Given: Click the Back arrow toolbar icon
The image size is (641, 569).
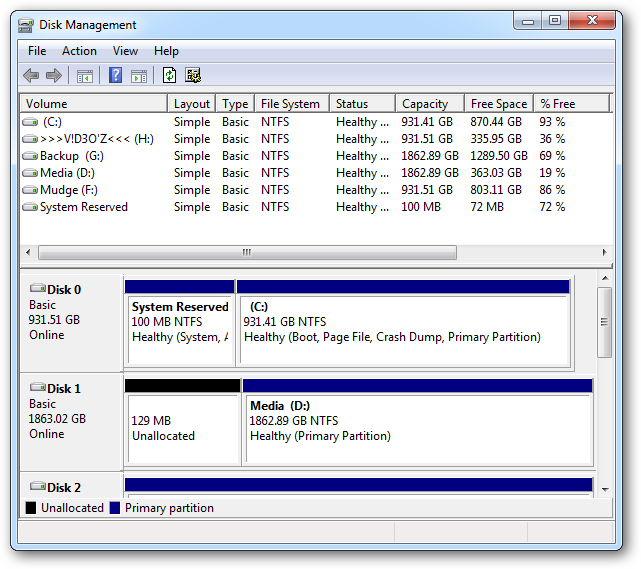Looking at the screenshot, I should click(31, 76).
